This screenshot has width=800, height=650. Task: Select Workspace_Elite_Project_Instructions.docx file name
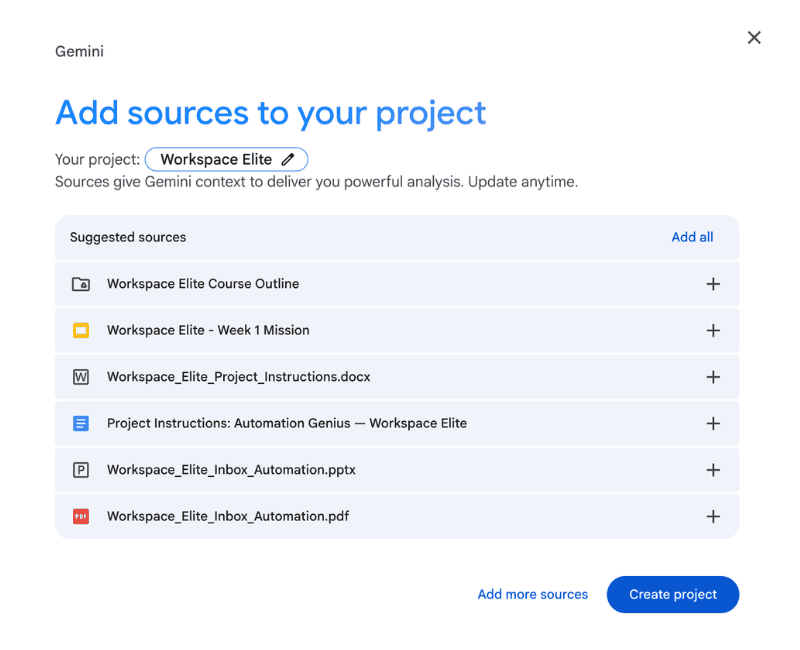pos(239,377)
